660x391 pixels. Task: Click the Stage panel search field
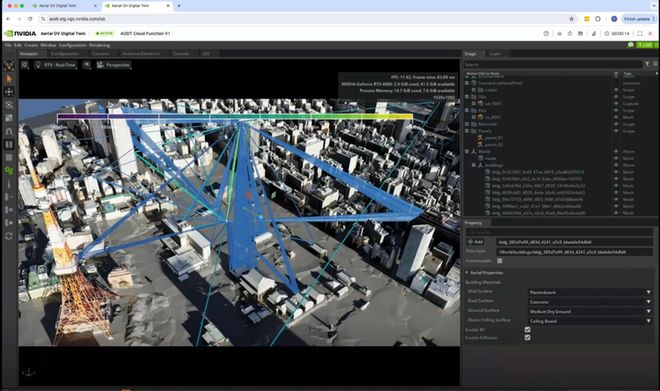tap(552, 64)
